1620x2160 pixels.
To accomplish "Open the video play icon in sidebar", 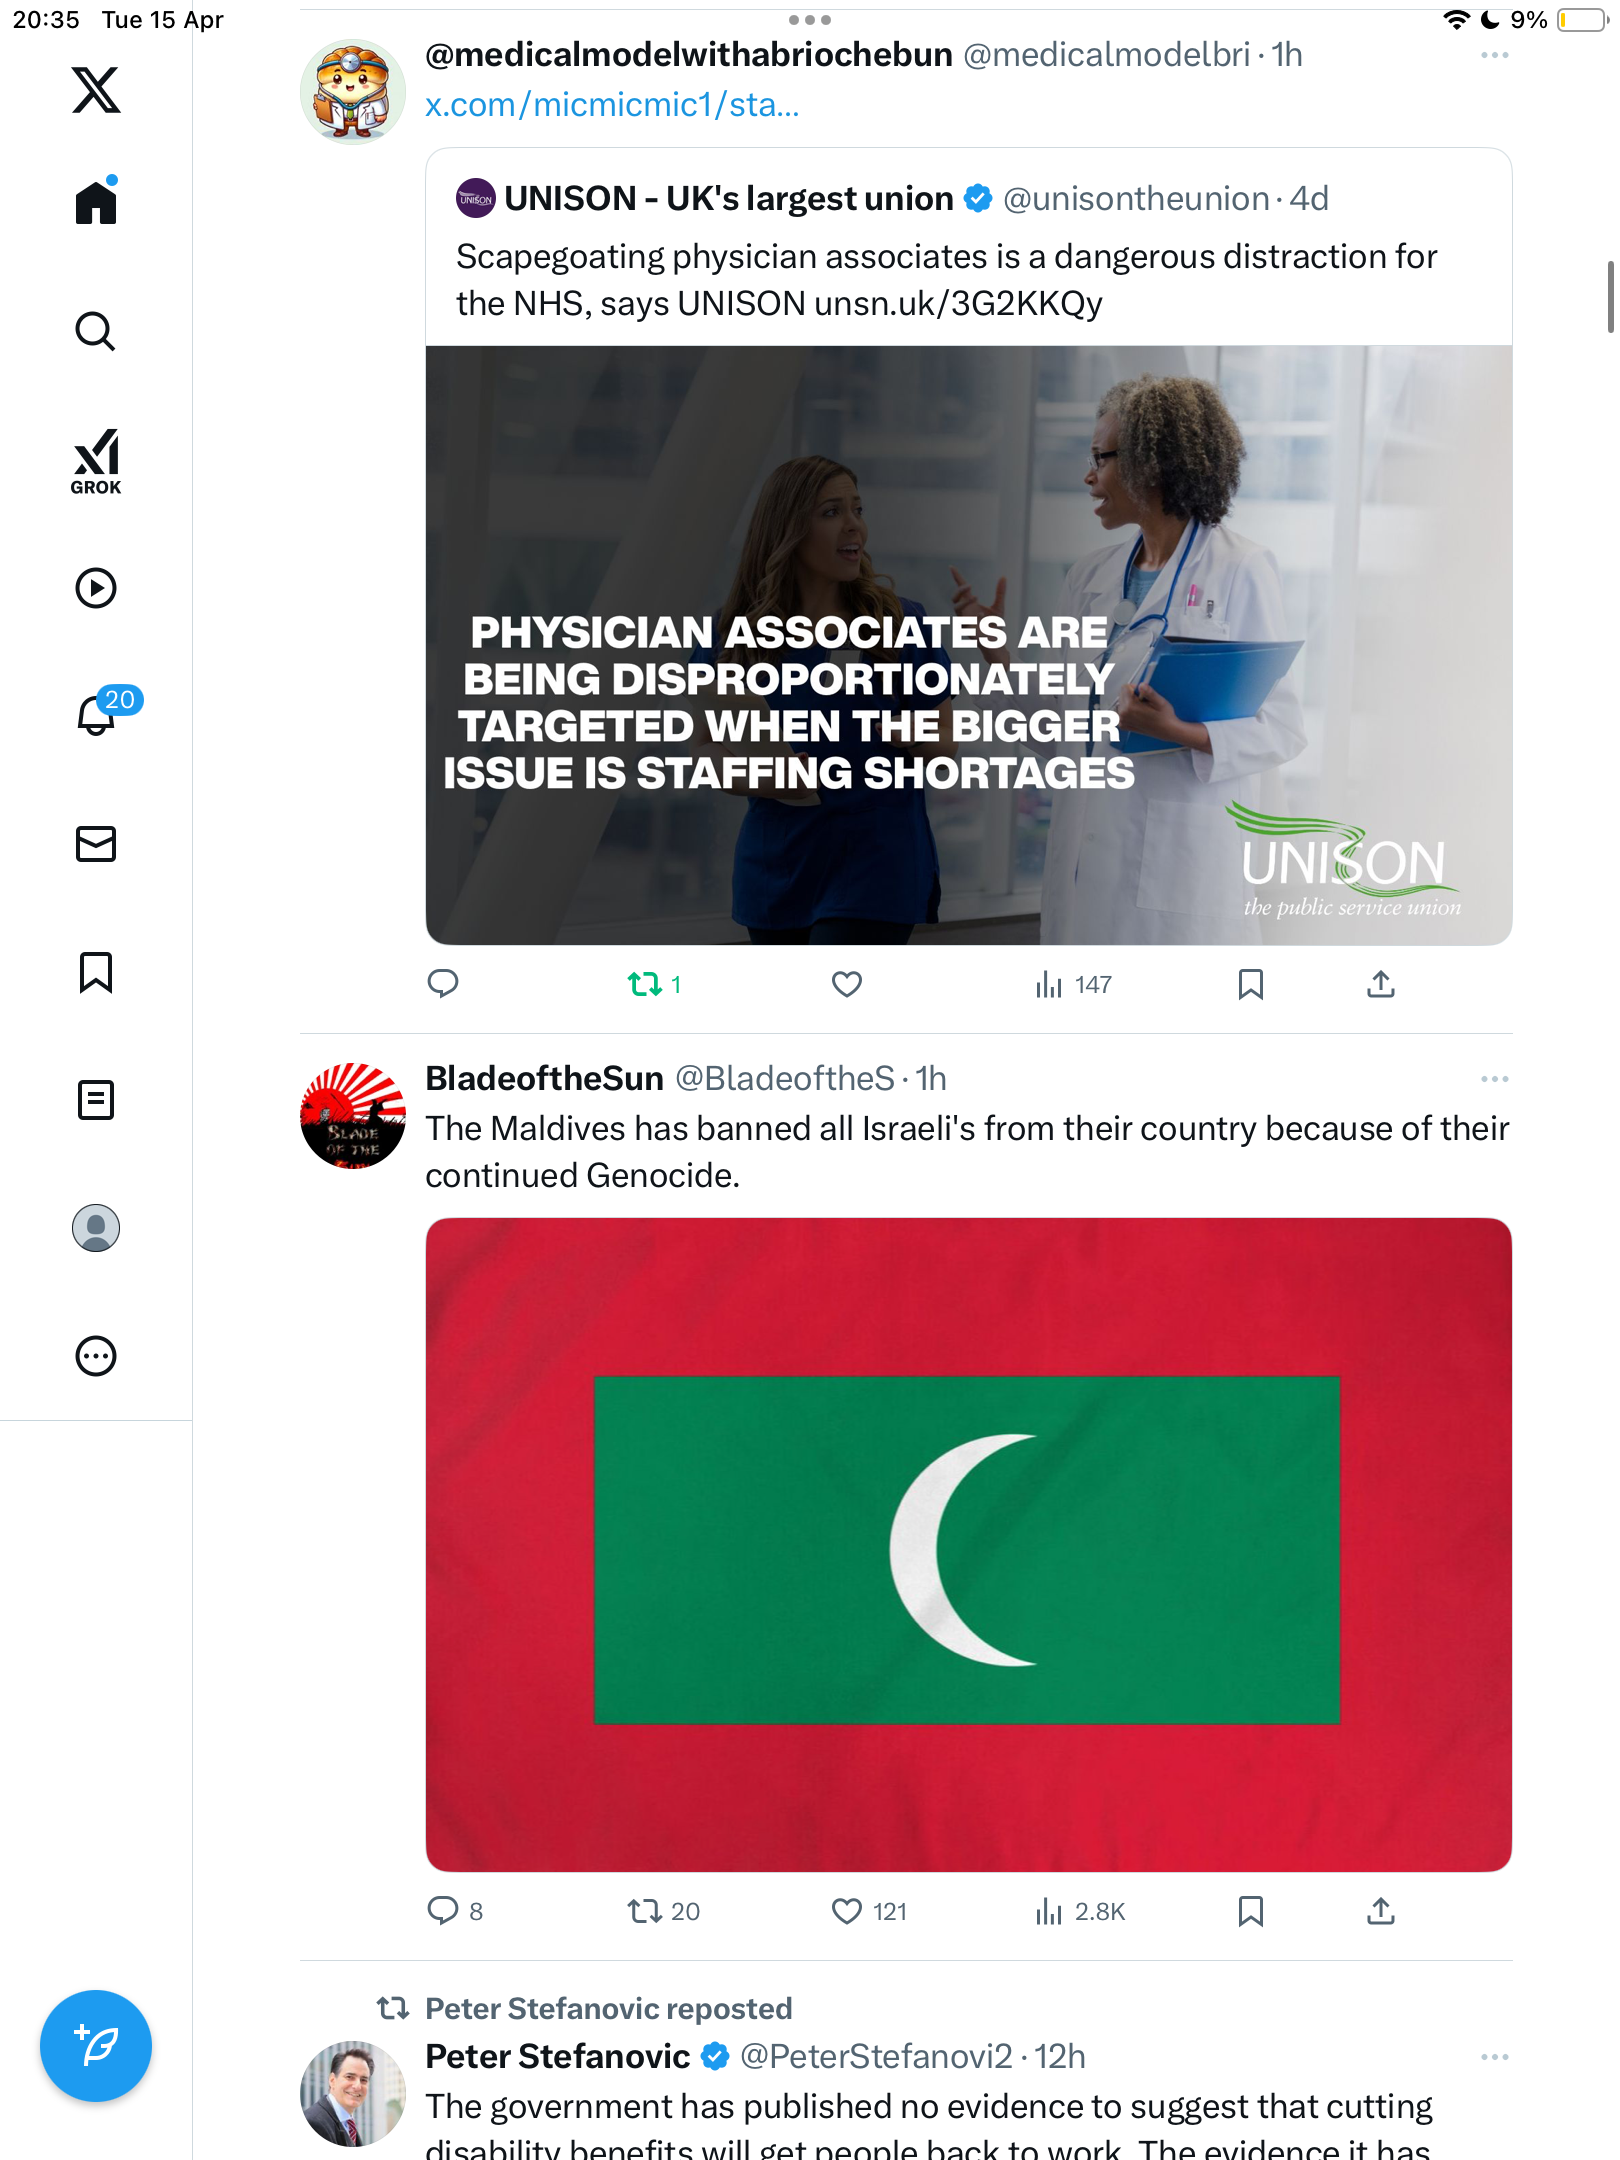I will pos(96,588).
